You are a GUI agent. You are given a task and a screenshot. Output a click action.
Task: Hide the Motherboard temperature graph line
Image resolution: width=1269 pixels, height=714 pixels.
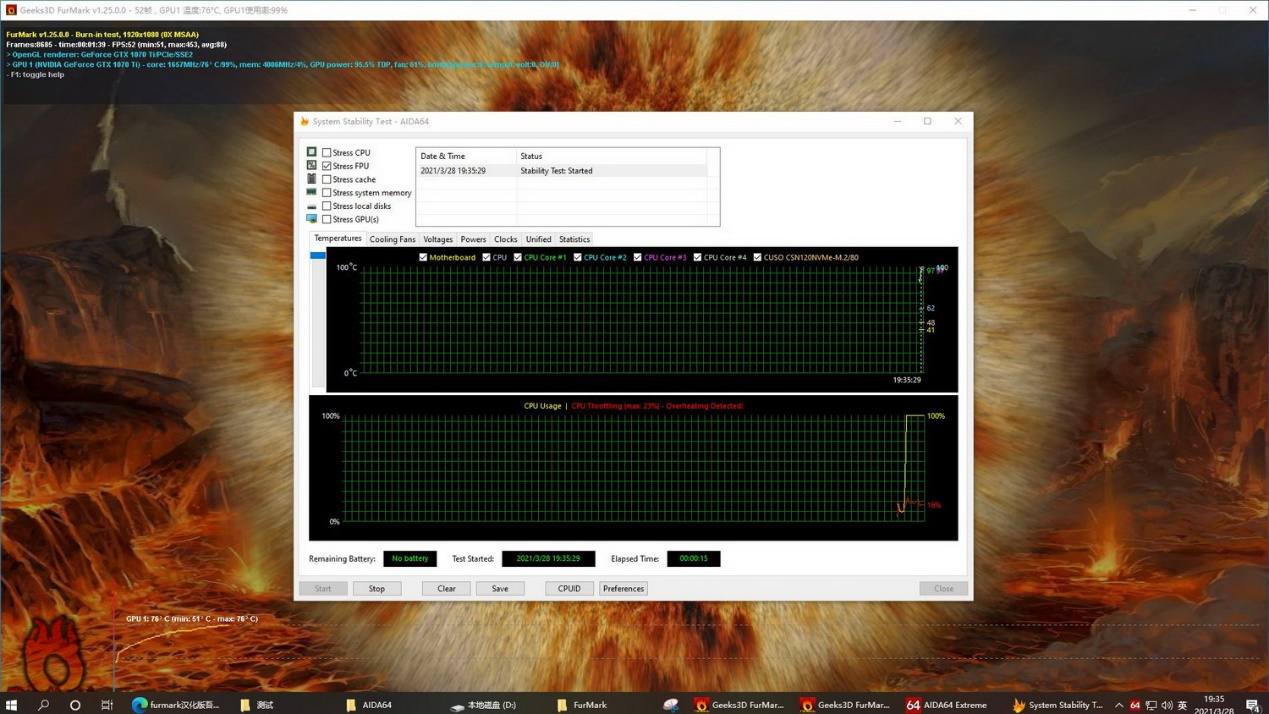tap(423, 257)
